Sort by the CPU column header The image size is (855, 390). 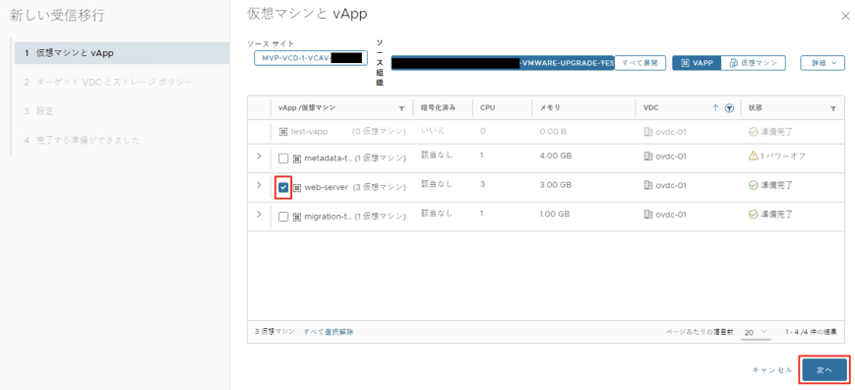click(487, 108)
